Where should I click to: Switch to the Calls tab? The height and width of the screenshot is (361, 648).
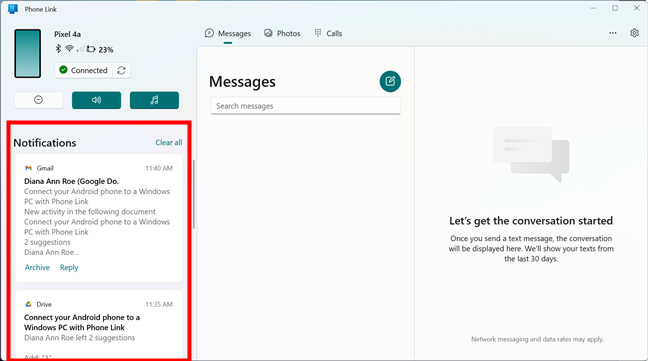click(x=328, y=33)
